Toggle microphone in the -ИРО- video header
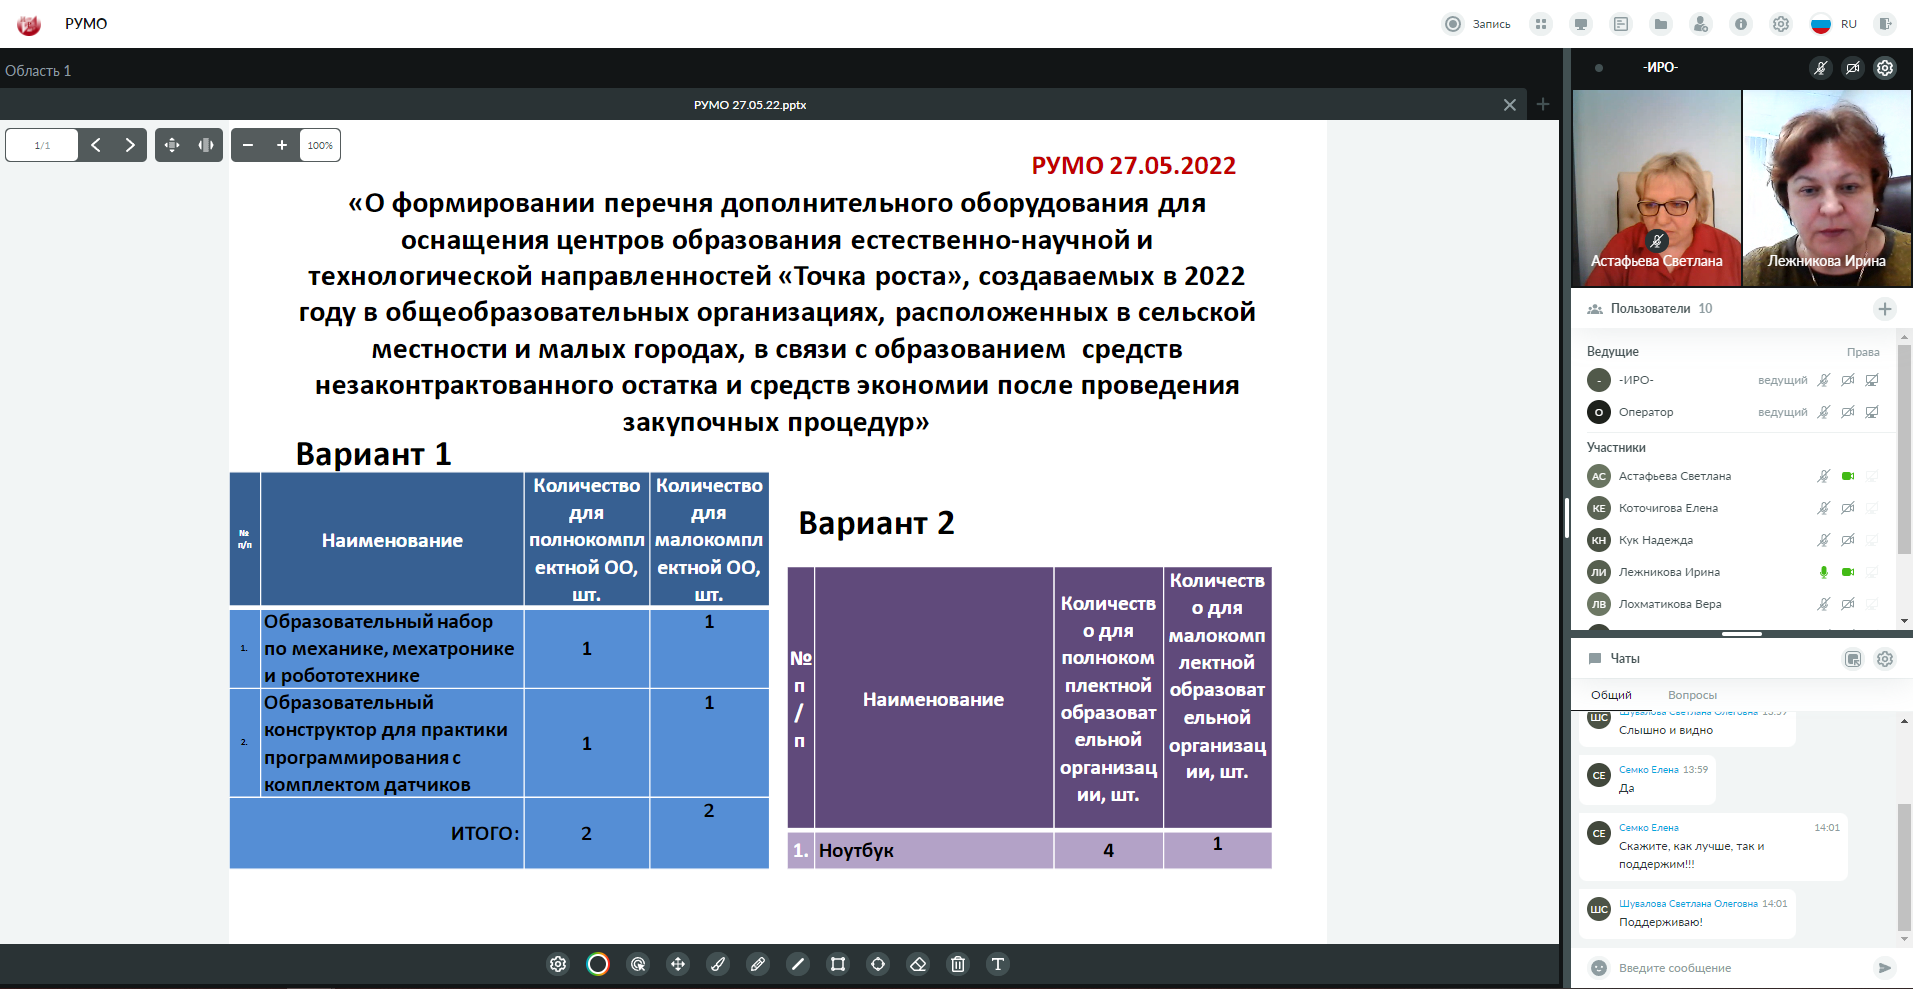 pyautogui.click(x=1821, y=68)
